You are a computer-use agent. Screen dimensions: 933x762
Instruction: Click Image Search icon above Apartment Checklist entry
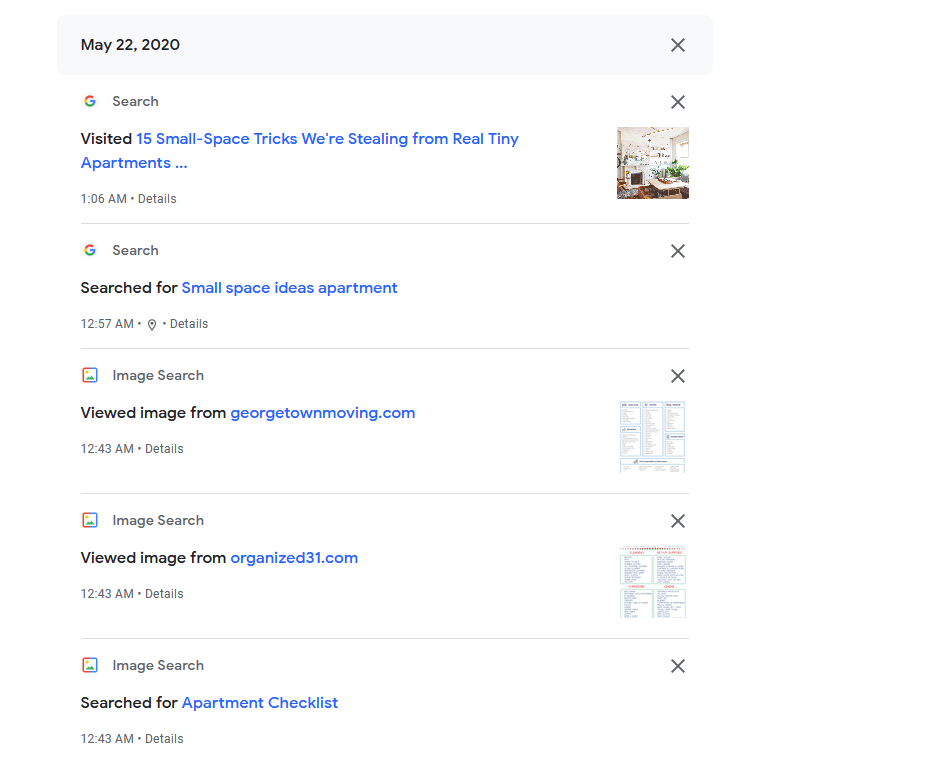coord(90,666)
